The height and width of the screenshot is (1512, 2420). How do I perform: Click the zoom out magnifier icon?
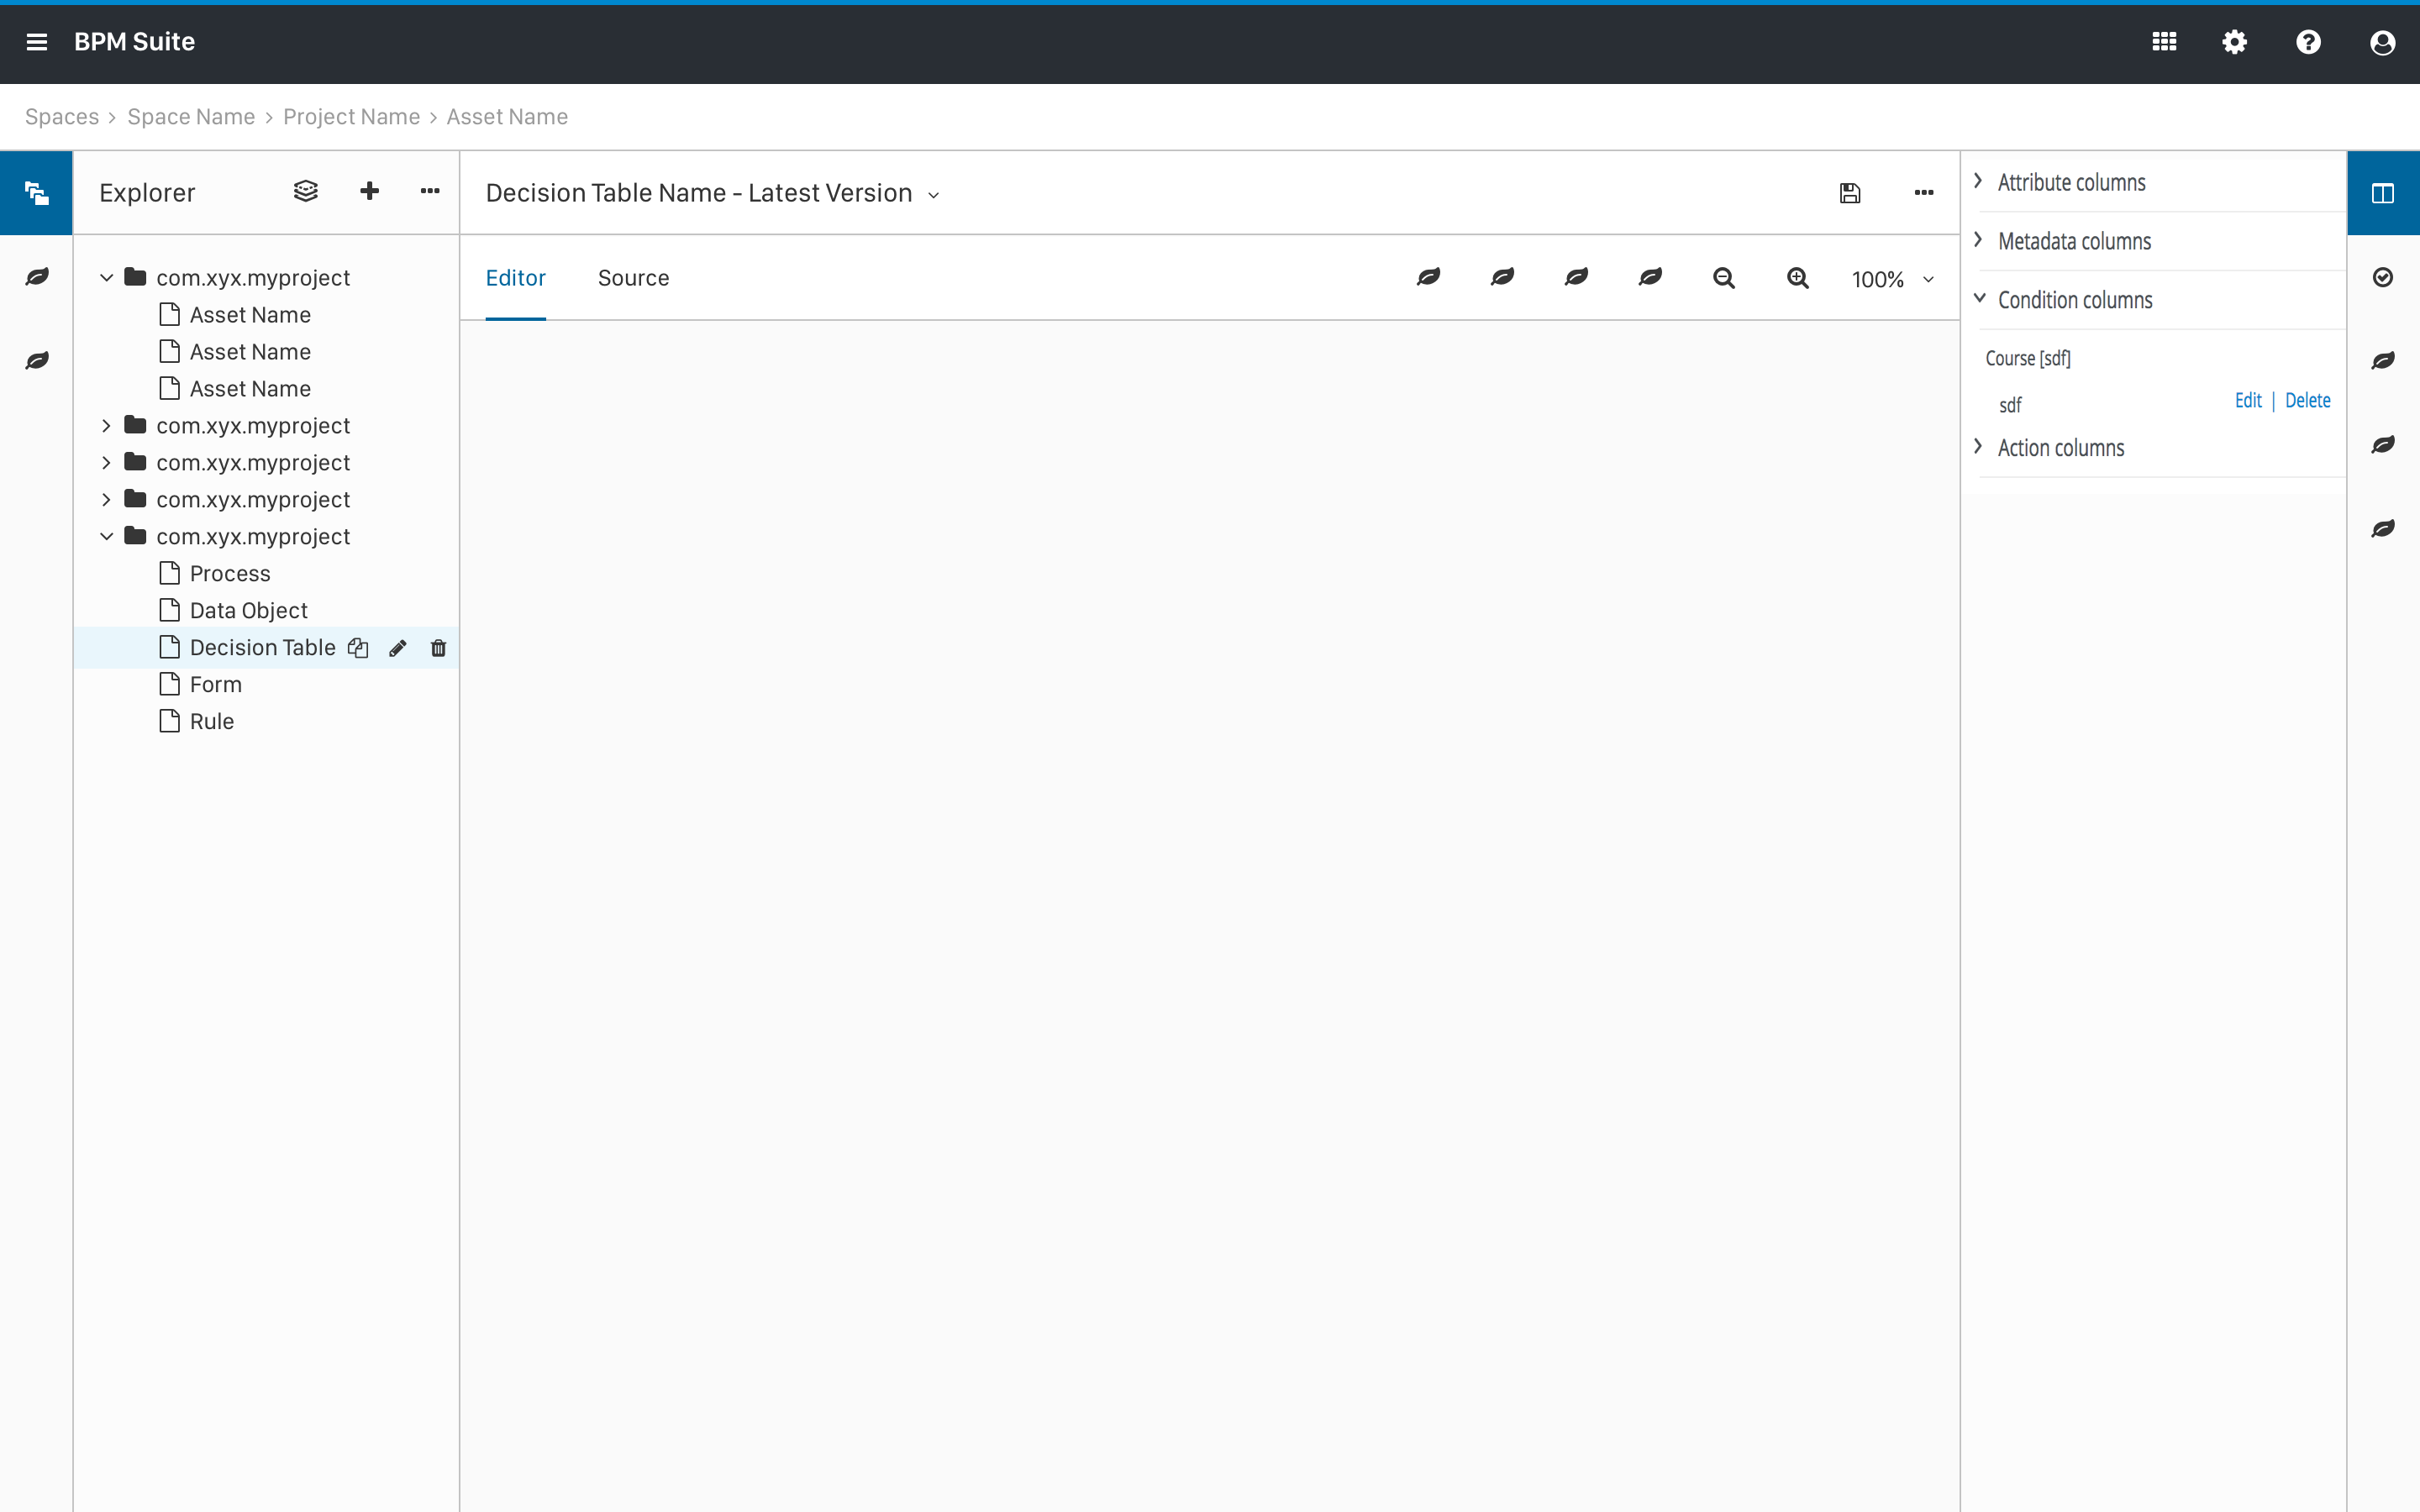(x=1723, y=278)
